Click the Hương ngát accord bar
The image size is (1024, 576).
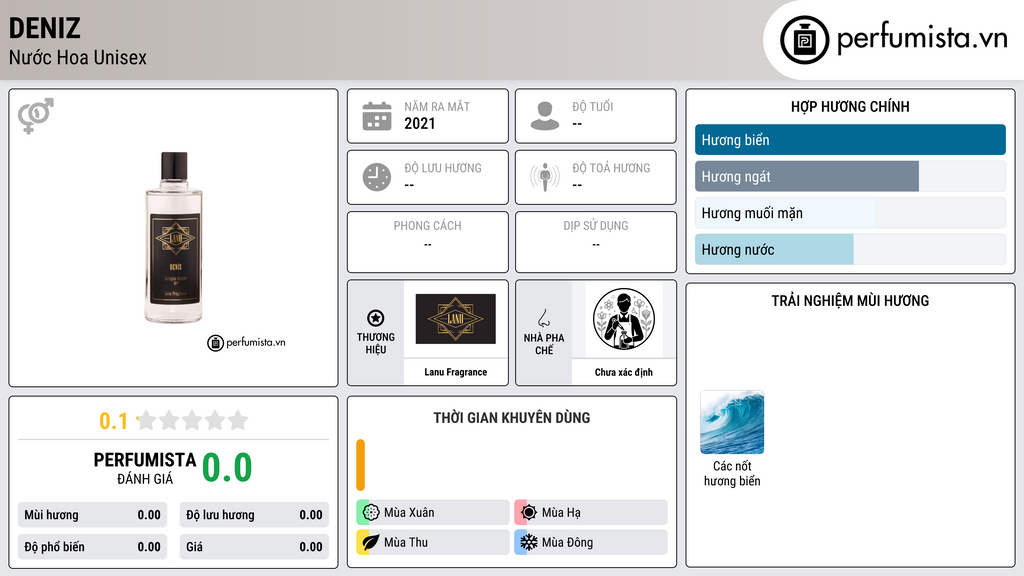(850, 176)
